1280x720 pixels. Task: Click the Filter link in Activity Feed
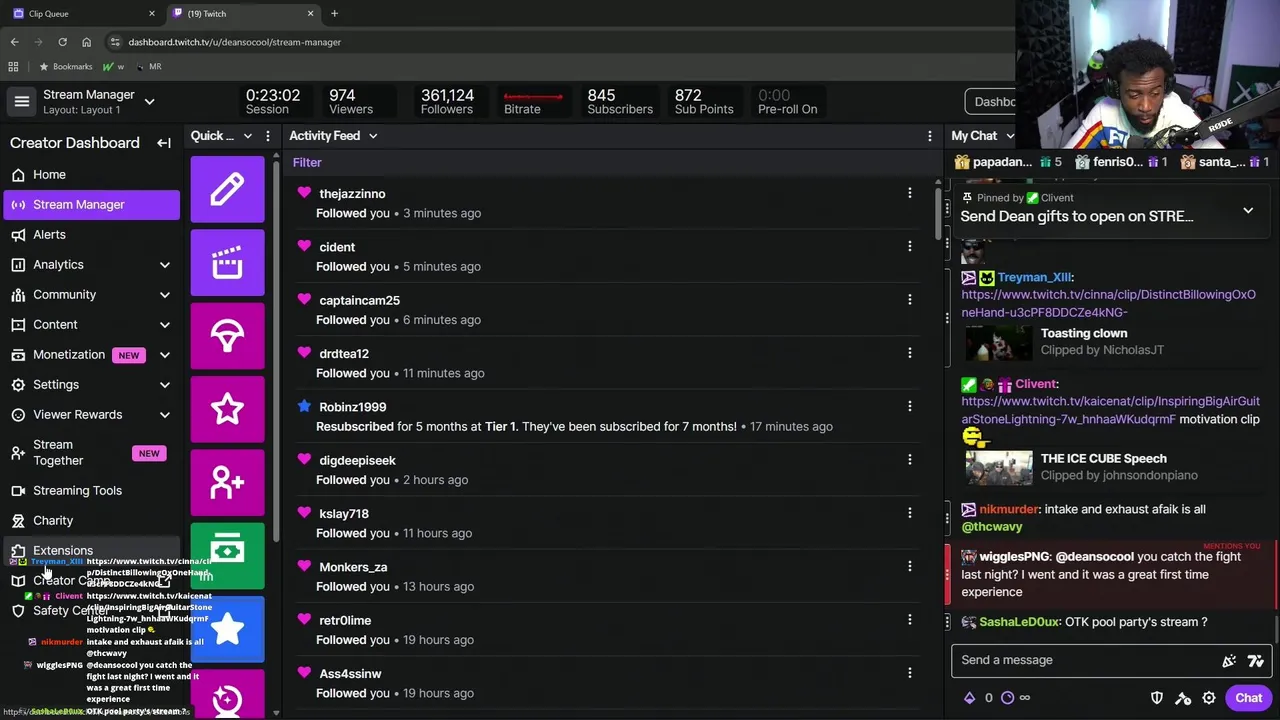[307, 163]
